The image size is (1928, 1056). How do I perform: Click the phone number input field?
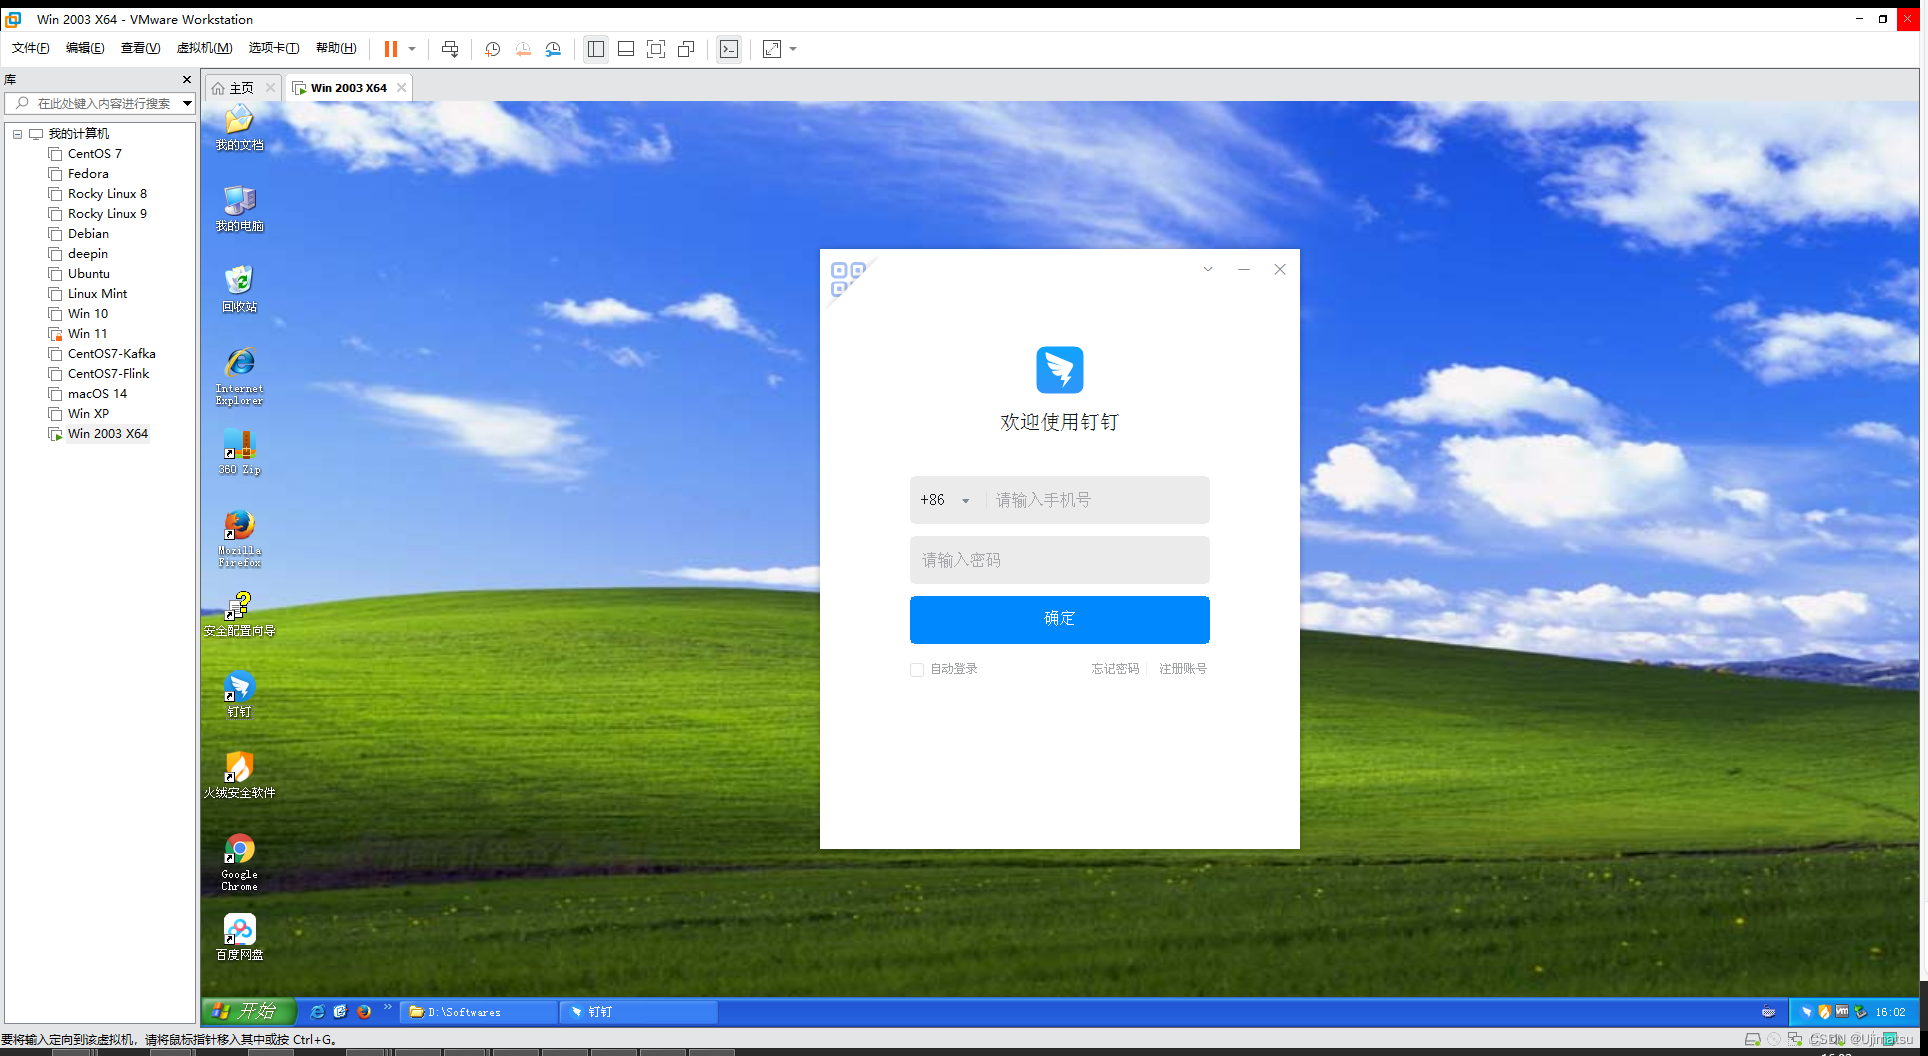(1096, 500)
